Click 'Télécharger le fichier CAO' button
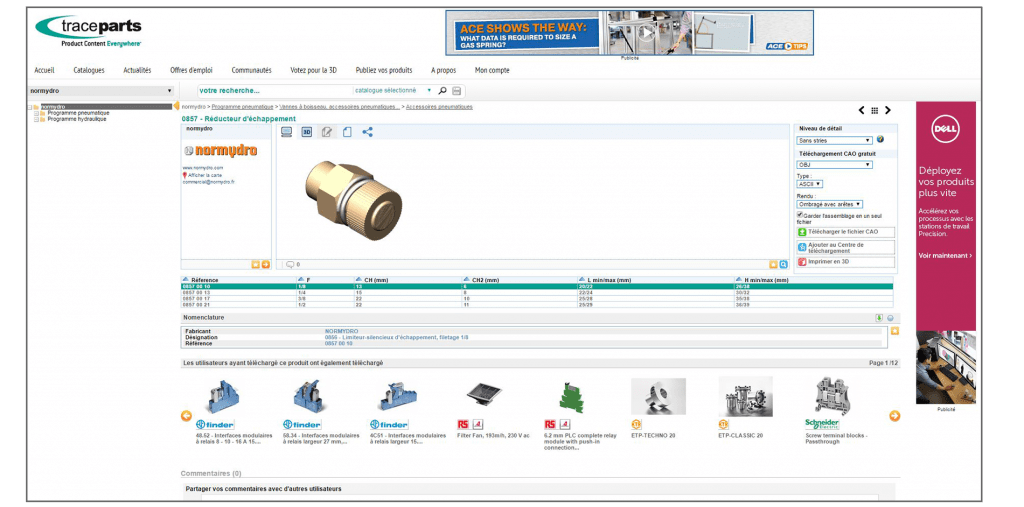Viewport: 1024px width, 507px height. [843, 232]
